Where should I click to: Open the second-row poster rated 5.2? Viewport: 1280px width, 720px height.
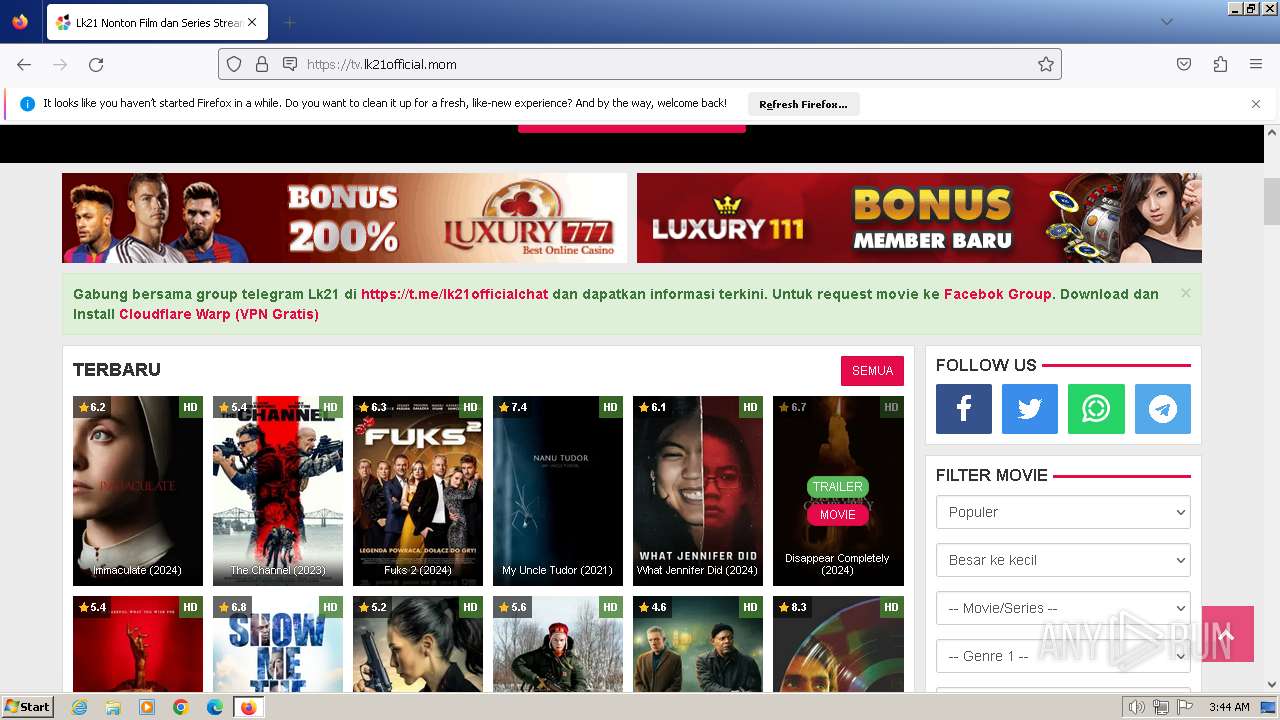coord(418,644)
